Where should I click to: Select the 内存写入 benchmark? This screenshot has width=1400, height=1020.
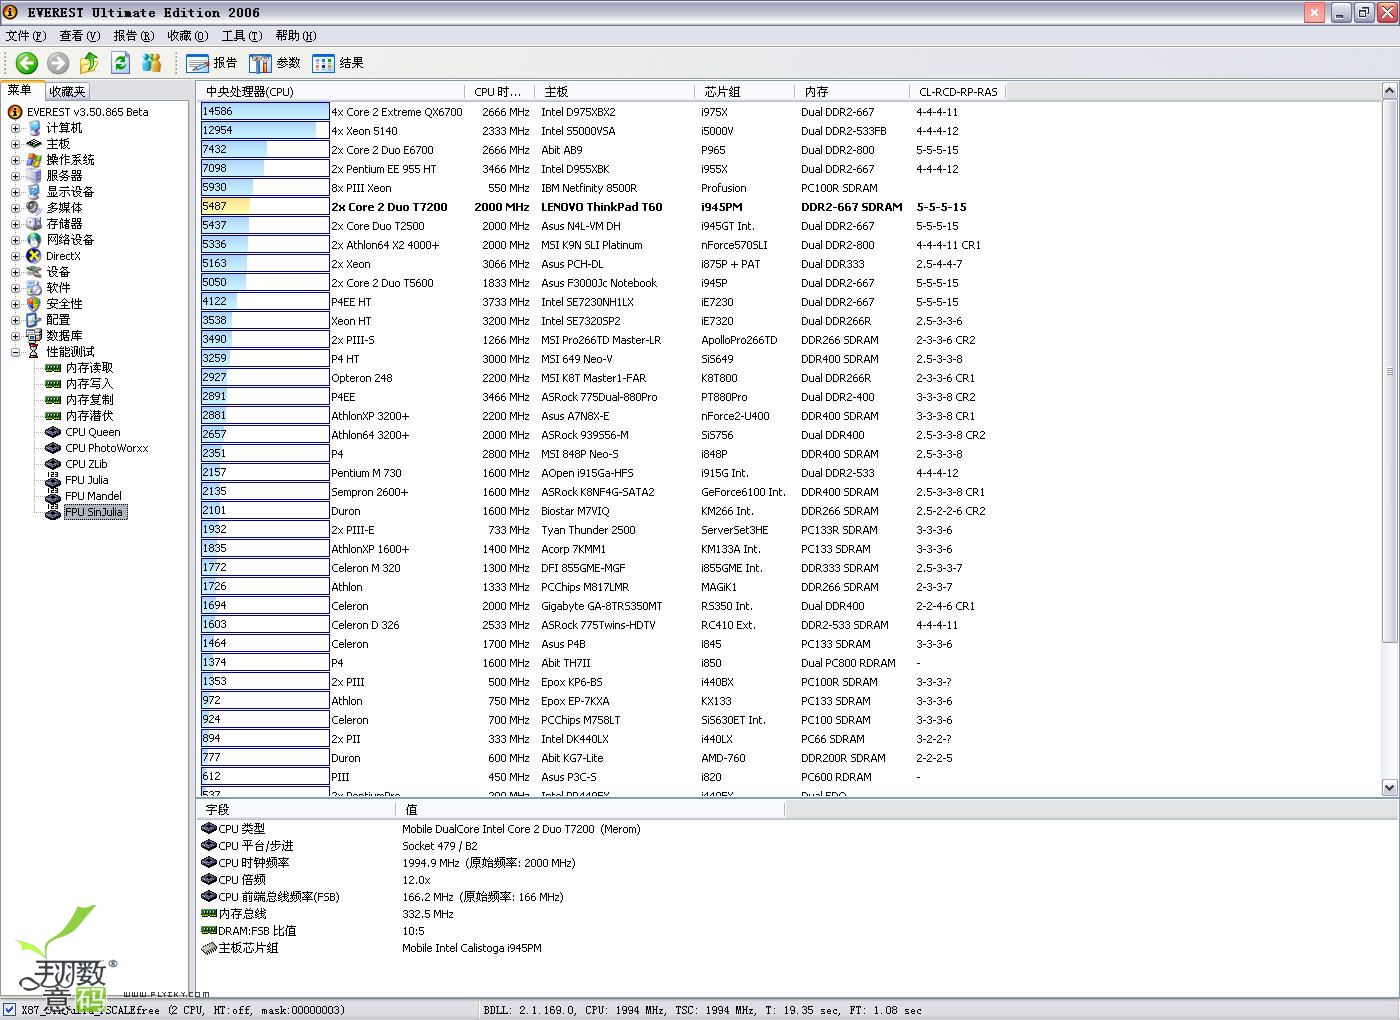89,384
